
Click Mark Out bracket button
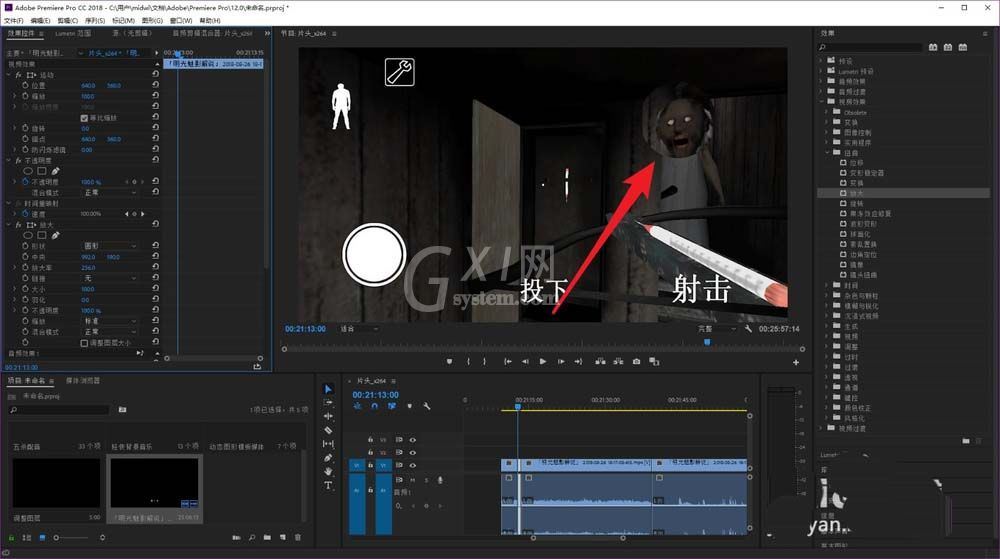pos(485,361)
